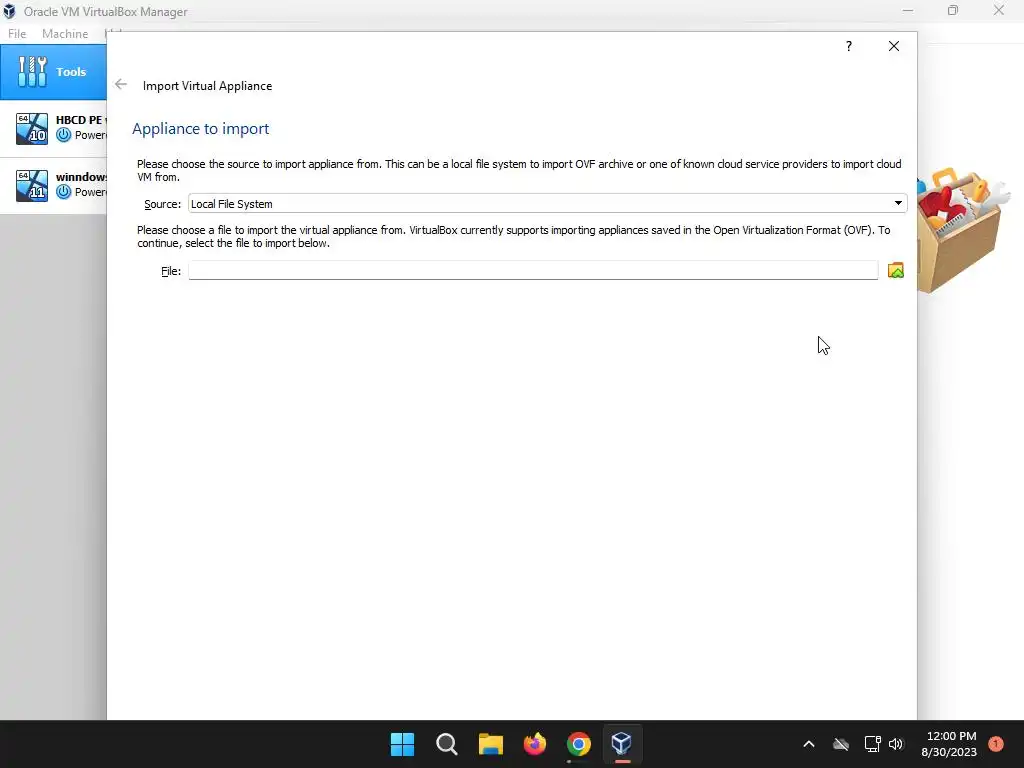The height and width of the screenshot is (768, 1024).
Task: Close the Import Virtual Appliance dialog
Action: (893, 46)
